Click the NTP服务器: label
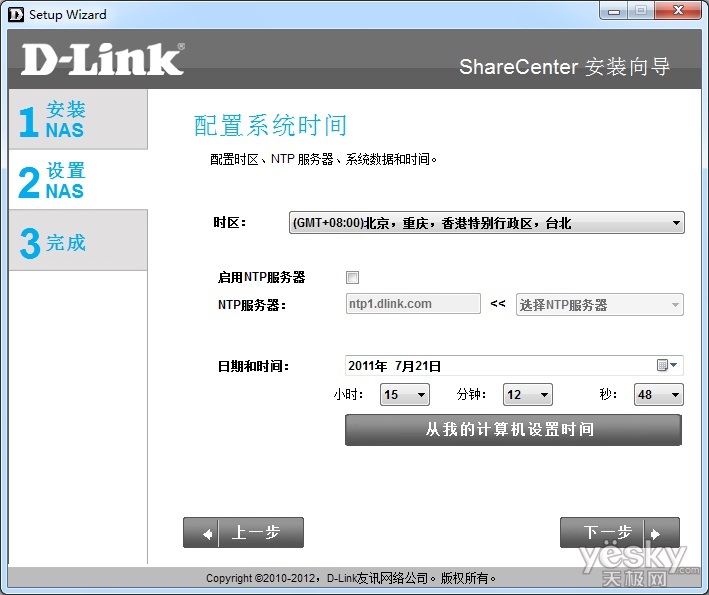Screen dimensions: 709x595 pos(252,305)
